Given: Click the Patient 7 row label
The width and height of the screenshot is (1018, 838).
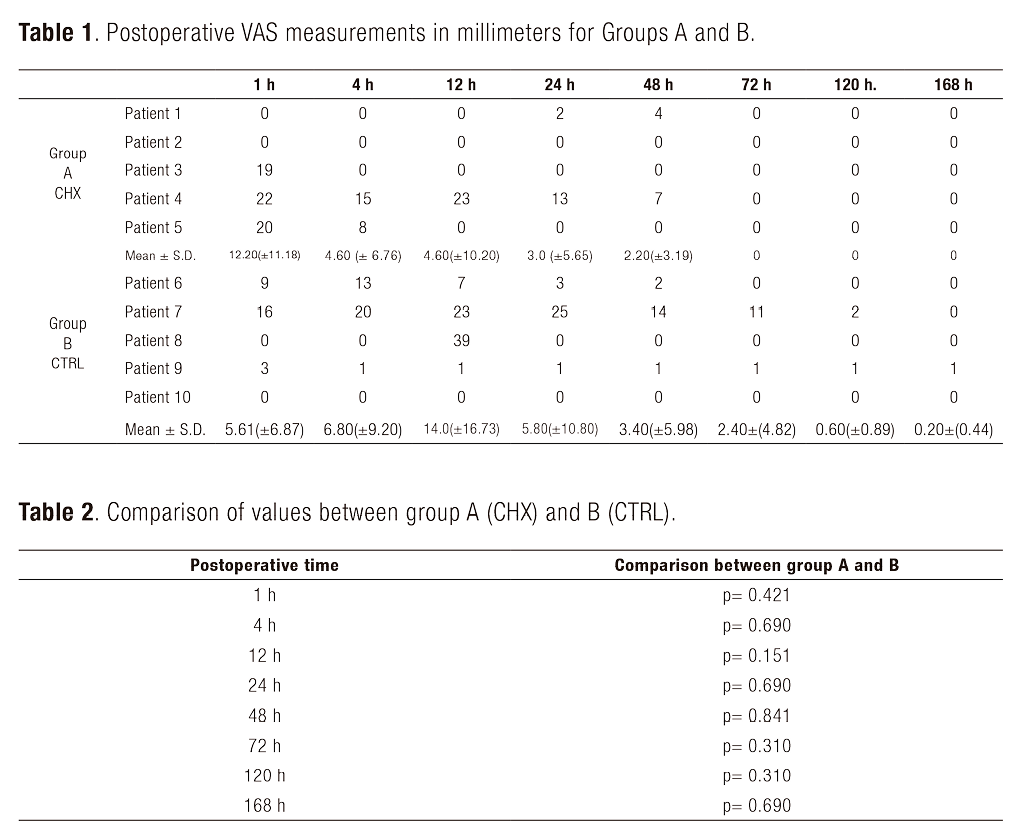Looking at the screenshot, I should 153,312.
